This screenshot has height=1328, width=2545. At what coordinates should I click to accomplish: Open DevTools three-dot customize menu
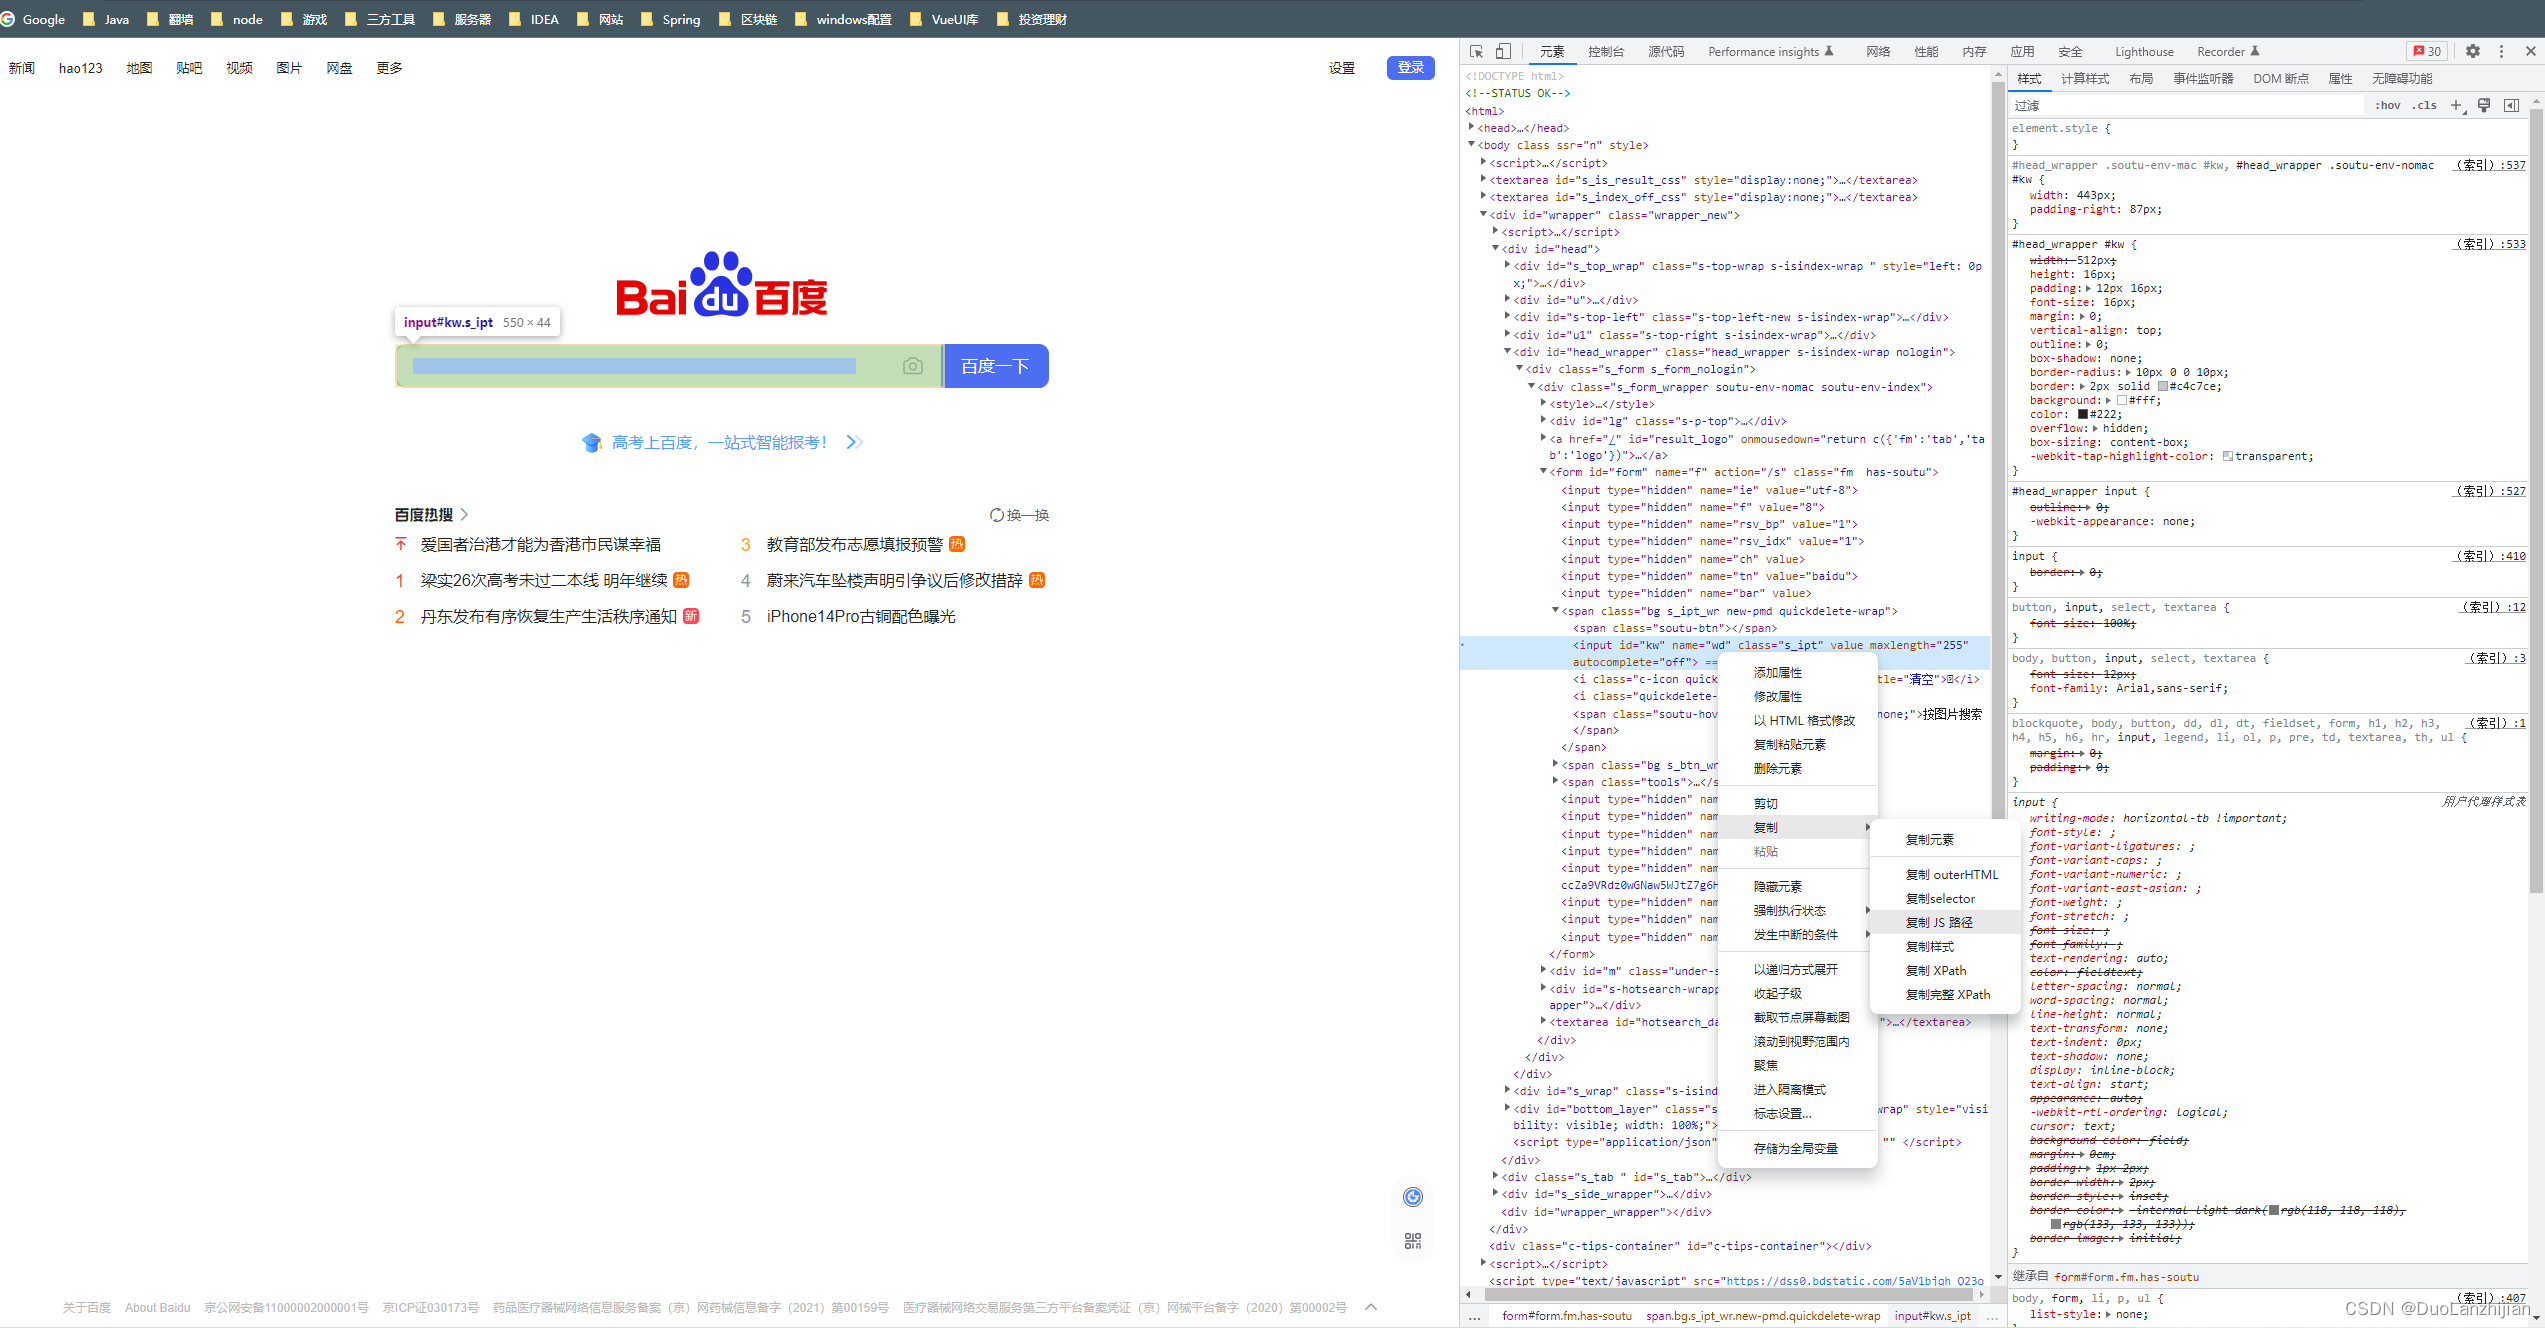[2502, 51]
